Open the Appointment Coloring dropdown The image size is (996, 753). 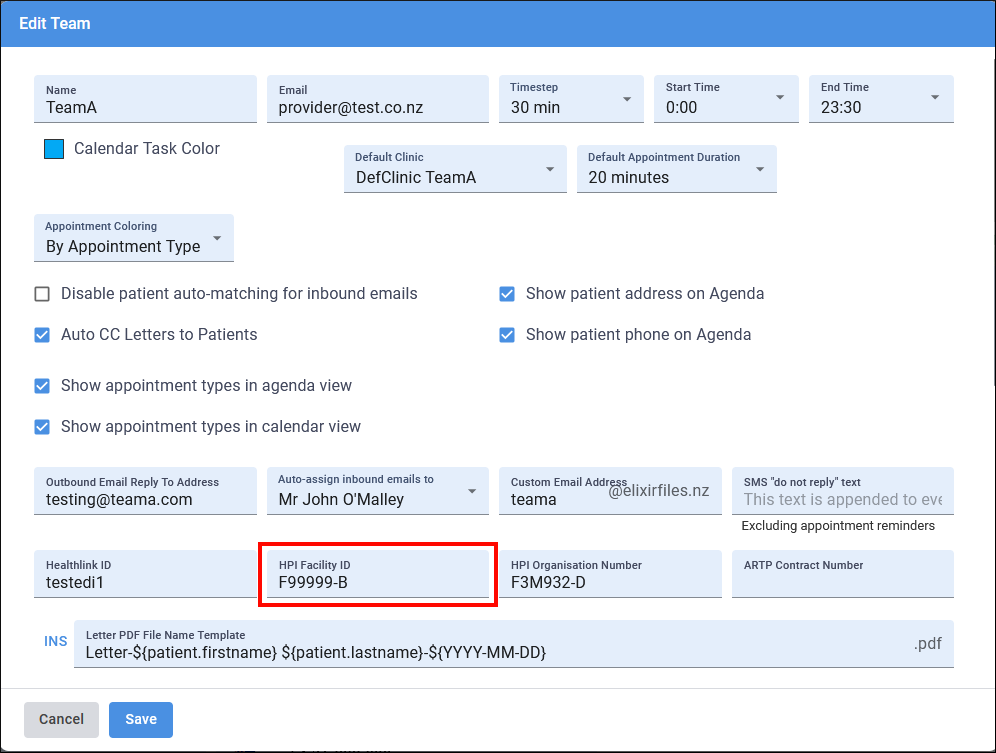point(133,238)
